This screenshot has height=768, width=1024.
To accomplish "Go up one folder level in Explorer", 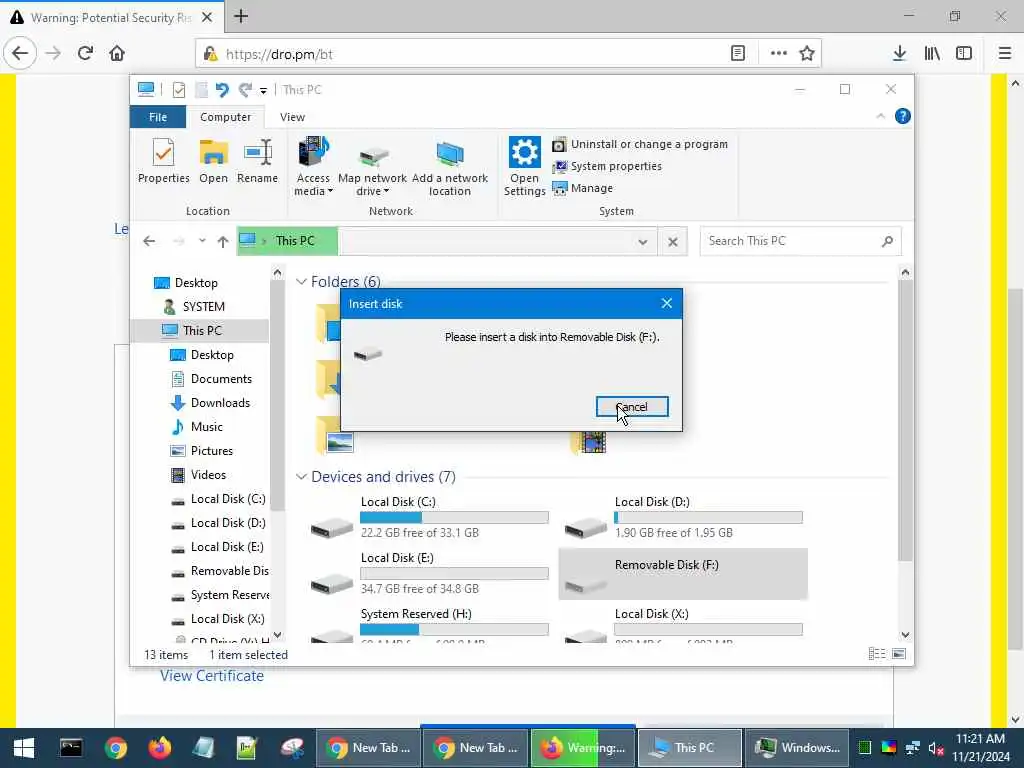I will pos(223,242).
